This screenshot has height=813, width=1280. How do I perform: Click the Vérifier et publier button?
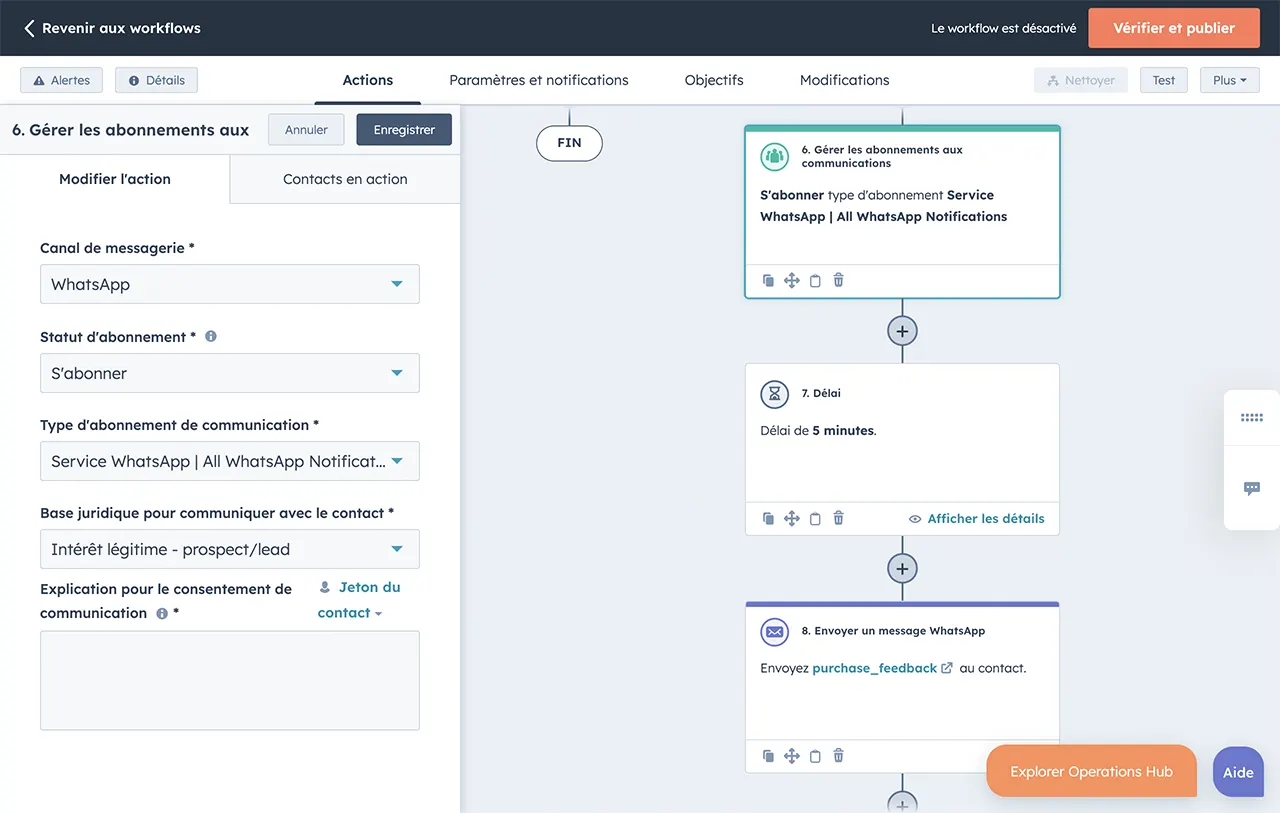click(1174, 29)
